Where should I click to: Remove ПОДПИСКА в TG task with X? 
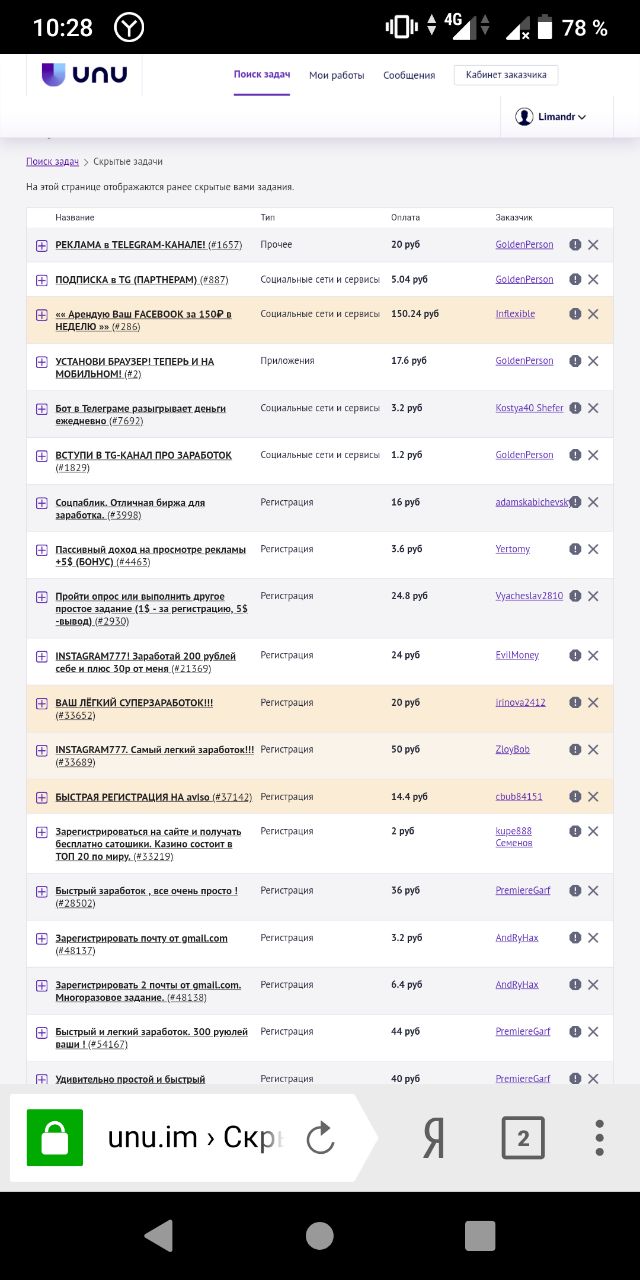[x=593, y=280]
